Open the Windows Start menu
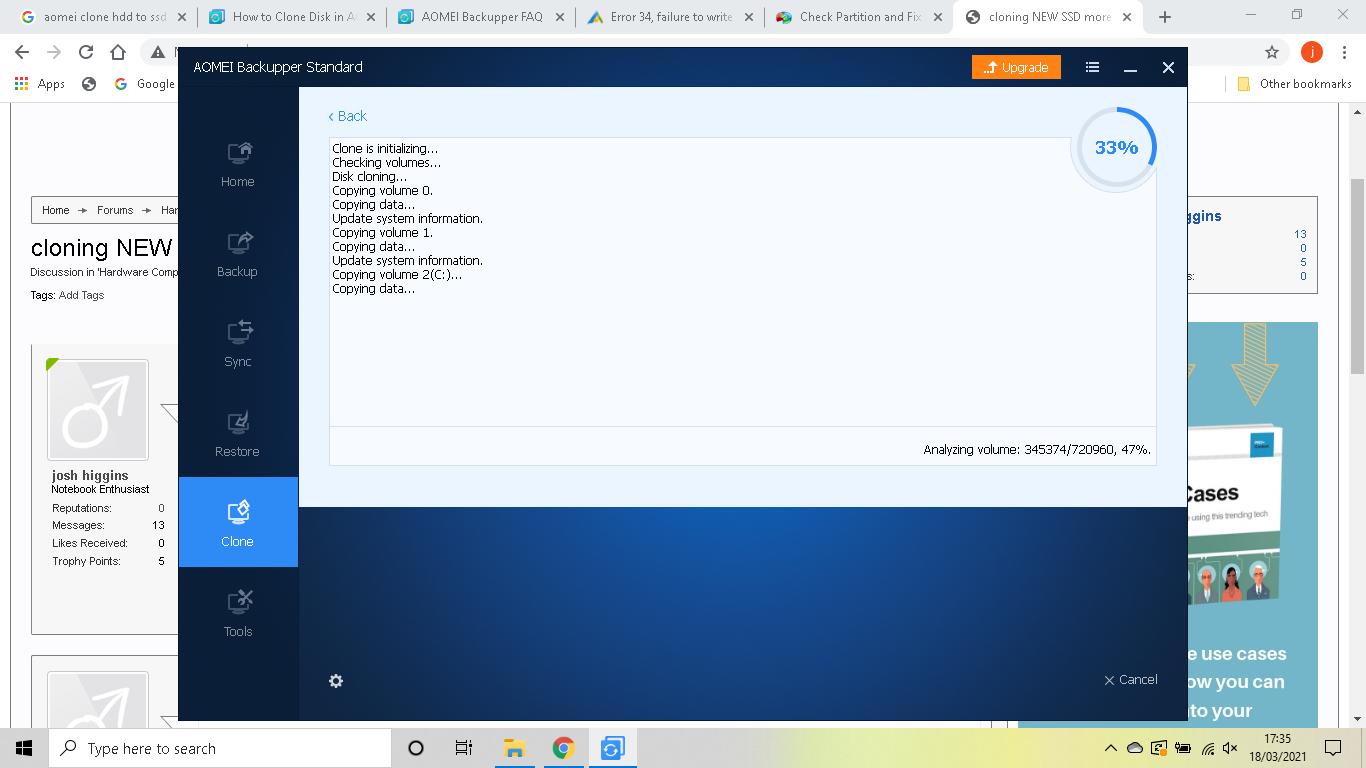This screenshot has height=768, width=1366. coord(24,748)
